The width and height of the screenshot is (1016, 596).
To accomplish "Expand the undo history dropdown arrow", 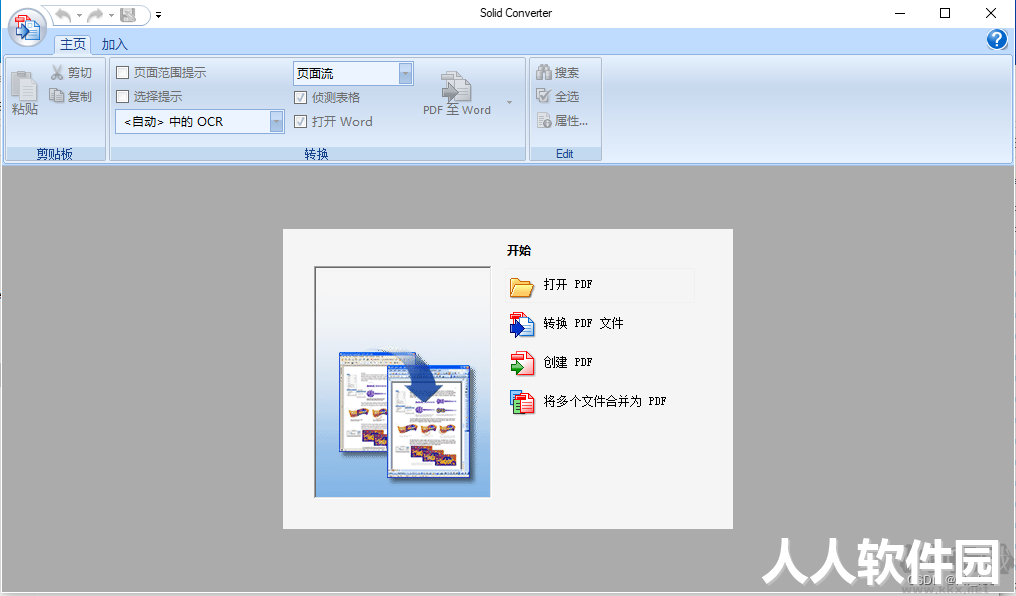I will coord(79,15).
